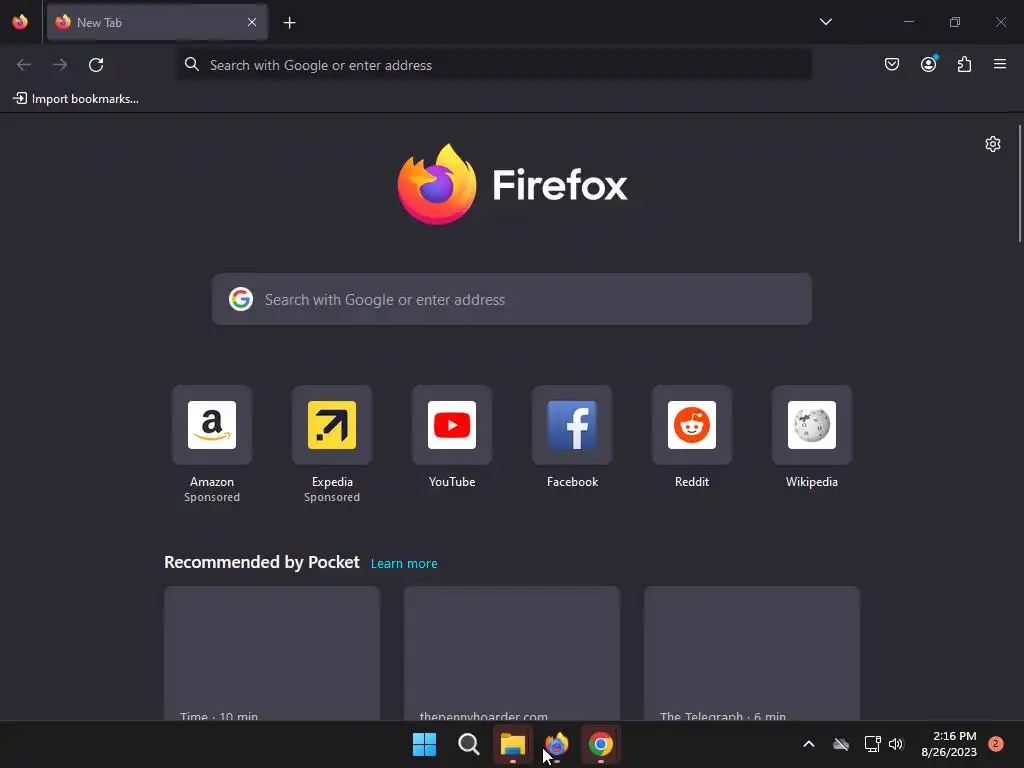Open The Telegraph story card
This screenshot has width=1024, height=768.
tap(752, 653)
